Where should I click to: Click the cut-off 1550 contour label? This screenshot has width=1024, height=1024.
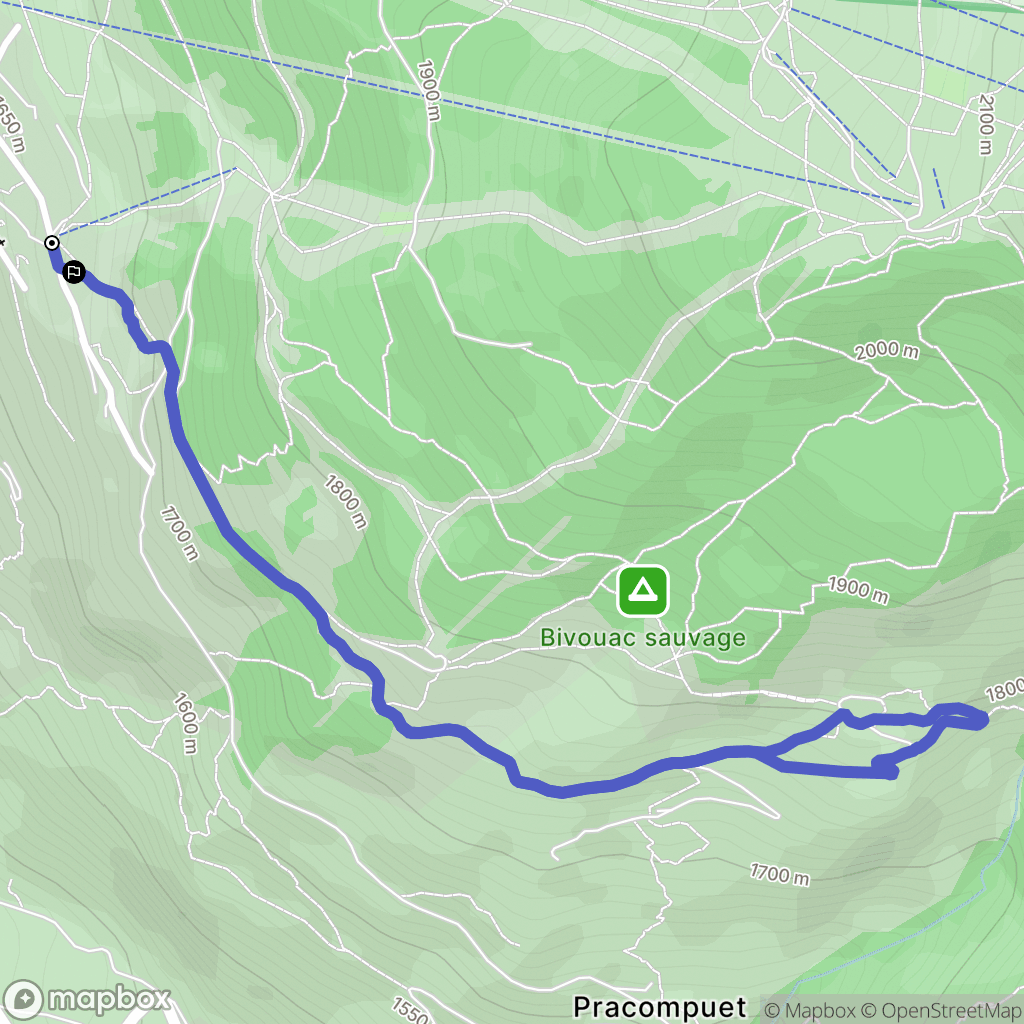pyautogui.click(x=411, y=1010)
